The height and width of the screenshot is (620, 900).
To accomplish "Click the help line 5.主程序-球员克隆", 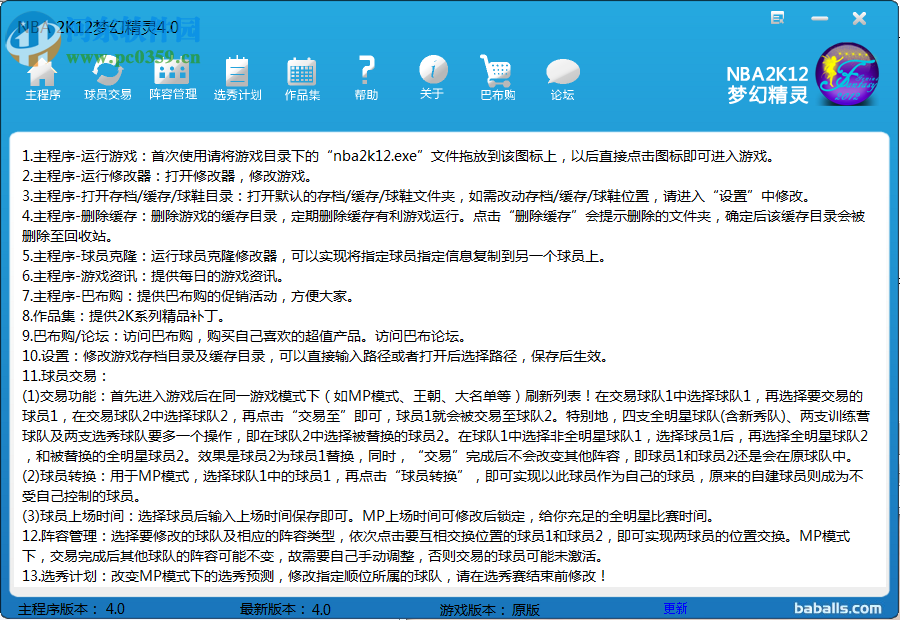I will pyautogui.click(x=315, y=256).
